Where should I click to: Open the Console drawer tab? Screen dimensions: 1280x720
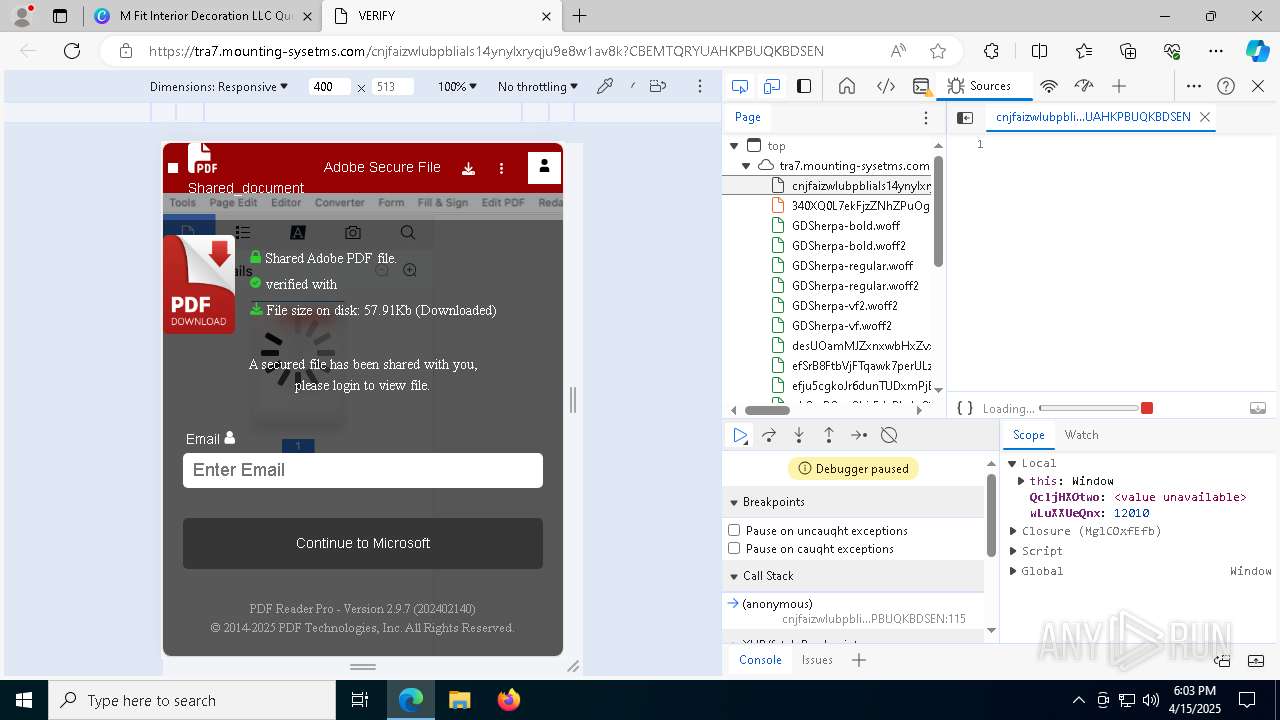(760, 660)
